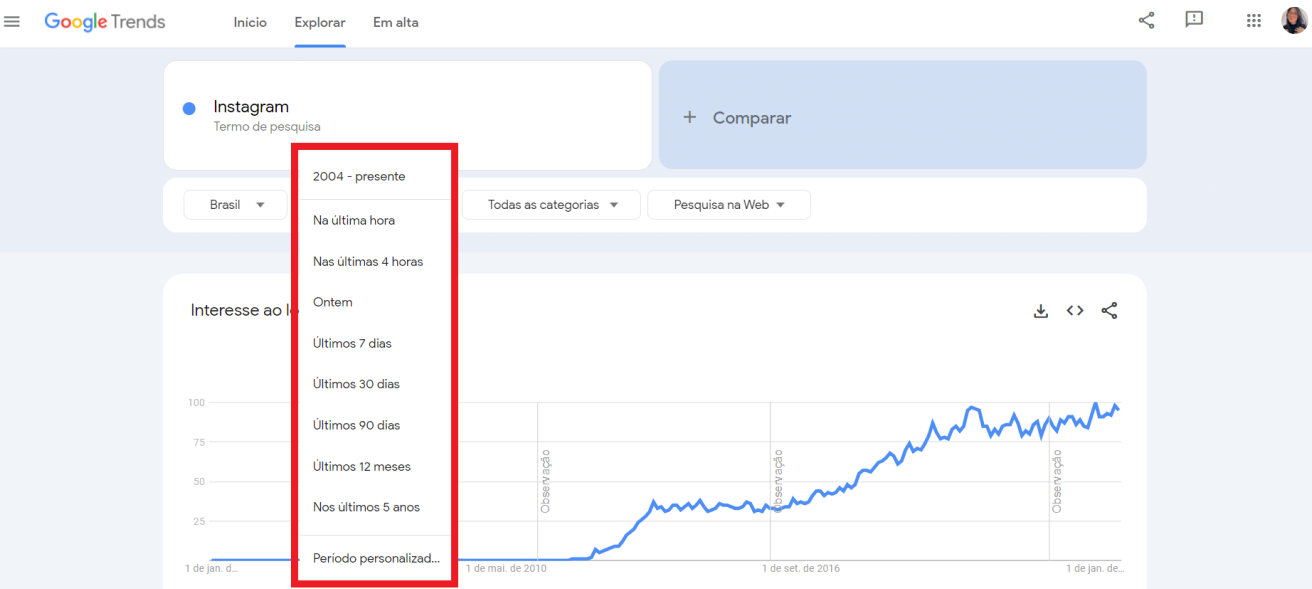Choose Ontem from the time menu

[x=374, y=302]
